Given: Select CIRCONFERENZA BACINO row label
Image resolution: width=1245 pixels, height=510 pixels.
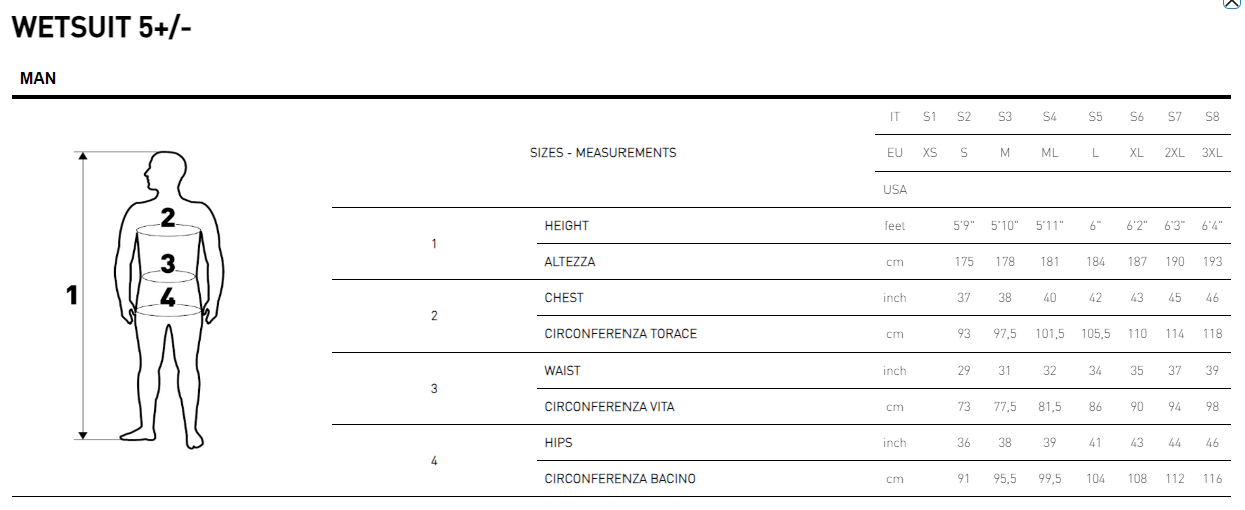Looking at the screenshot, I should 620,479.
